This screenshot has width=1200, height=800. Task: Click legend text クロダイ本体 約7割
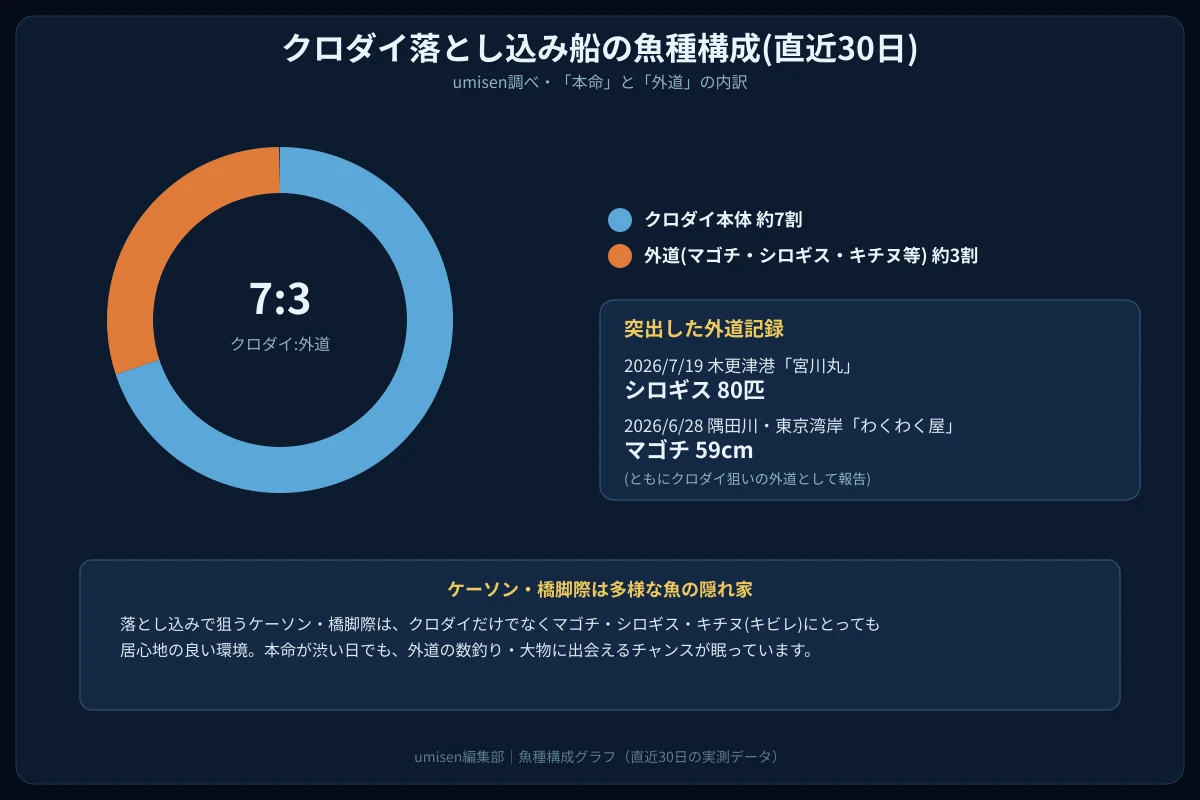723,220
